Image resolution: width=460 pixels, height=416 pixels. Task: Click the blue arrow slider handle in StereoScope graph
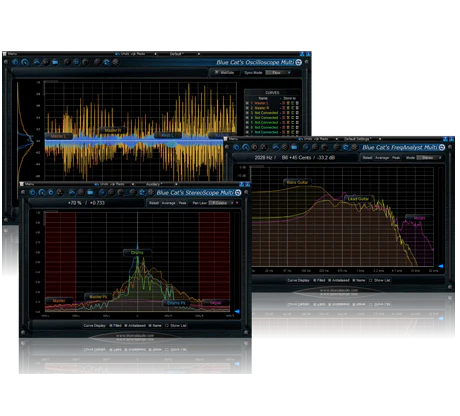click(x=237, y=311)
